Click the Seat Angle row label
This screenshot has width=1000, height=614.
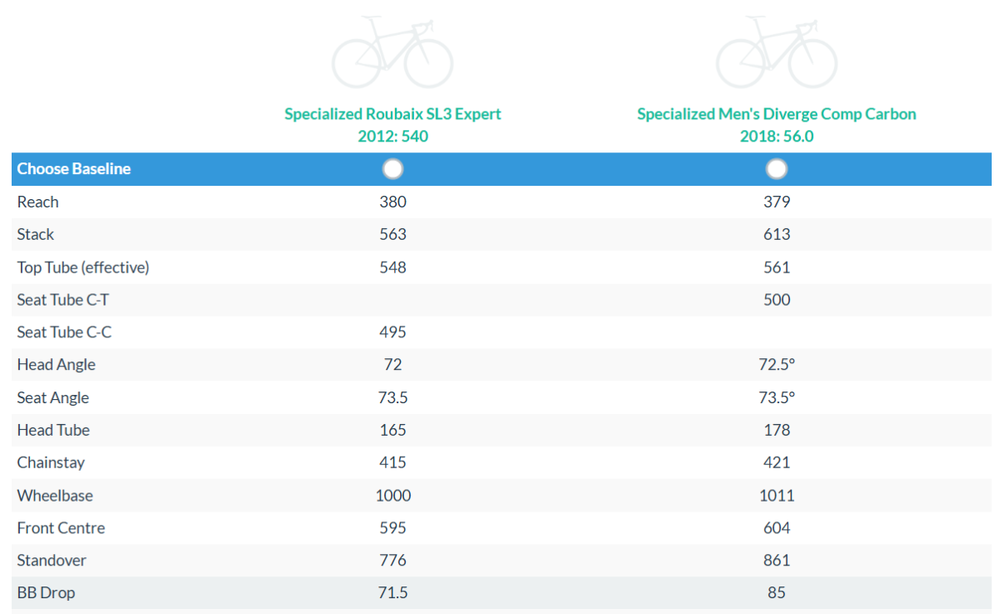[53, 398]
